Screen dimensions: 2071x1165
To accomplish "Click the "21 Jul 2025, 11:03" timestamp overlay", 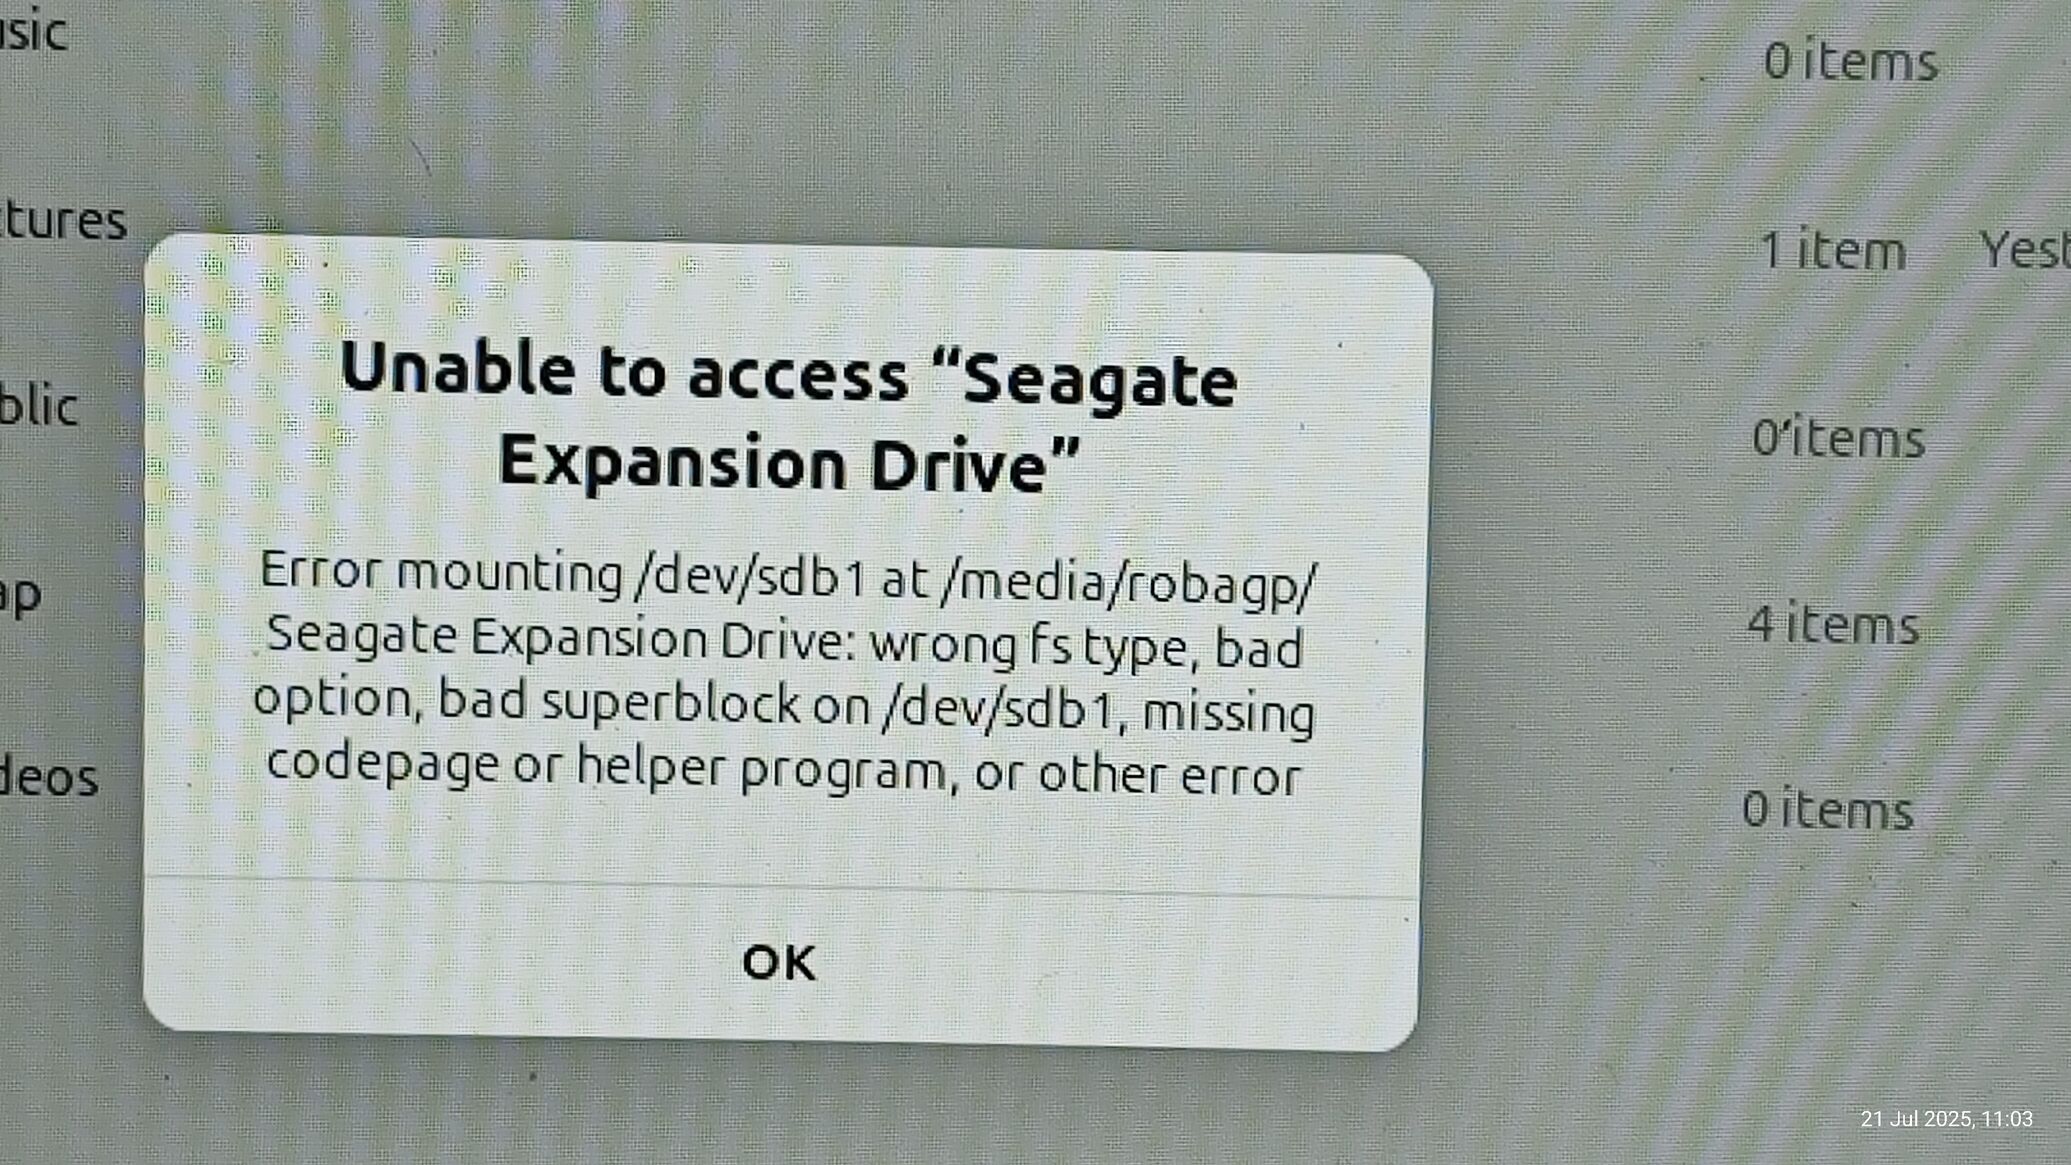I will click(1946, 1119).
